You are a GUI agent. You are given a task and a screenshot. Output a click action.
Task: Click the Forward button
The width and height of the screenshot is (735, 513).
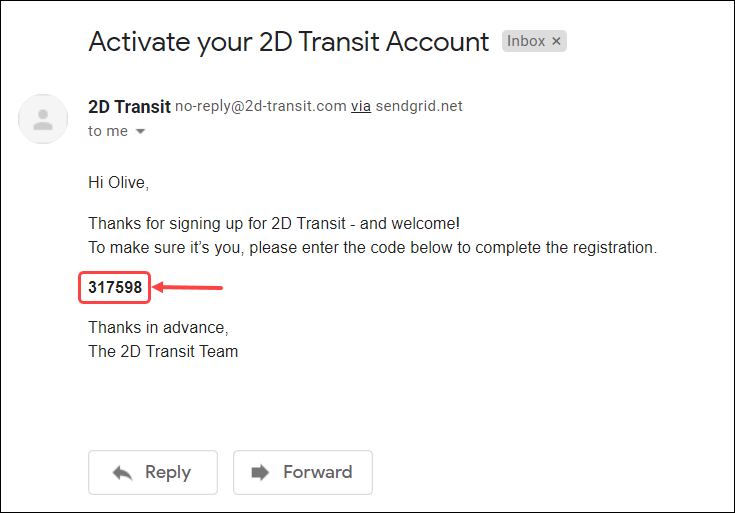(303, 472)
